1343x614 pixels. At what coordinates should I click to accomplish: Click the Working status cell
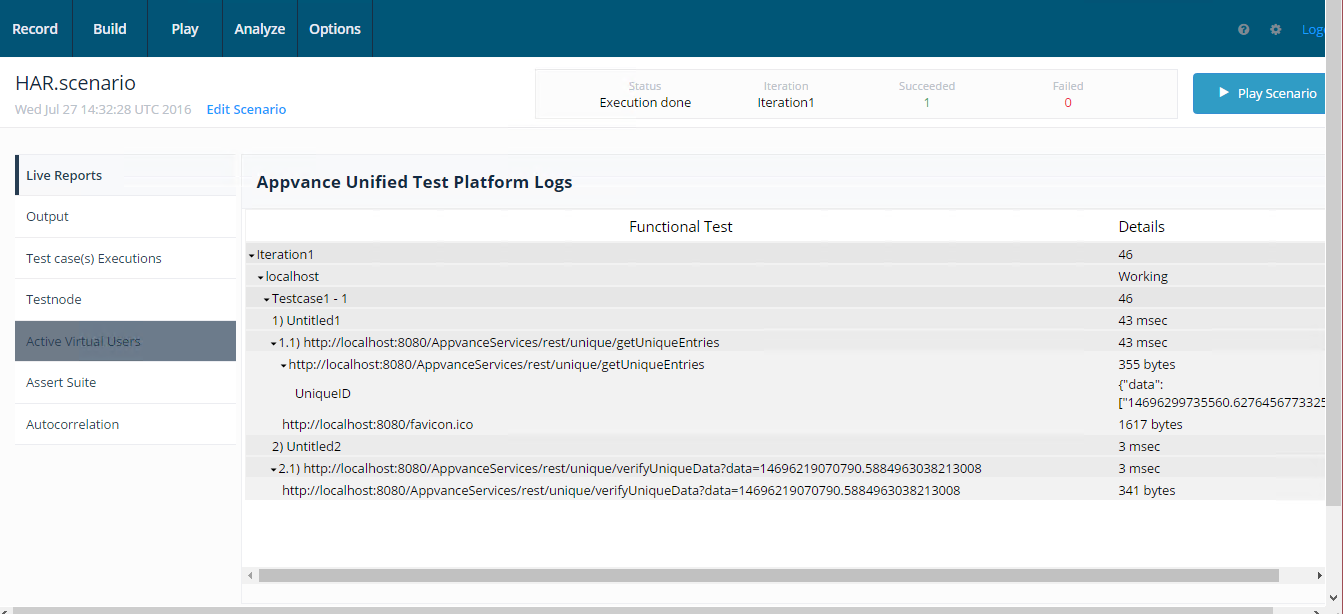(x=1143, y=277)
